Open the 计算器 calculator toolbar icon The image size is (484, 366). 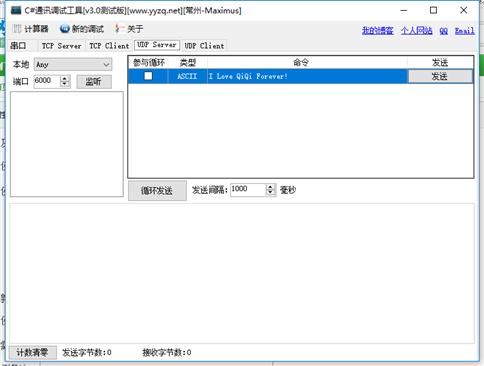click(x=17, y=29)
